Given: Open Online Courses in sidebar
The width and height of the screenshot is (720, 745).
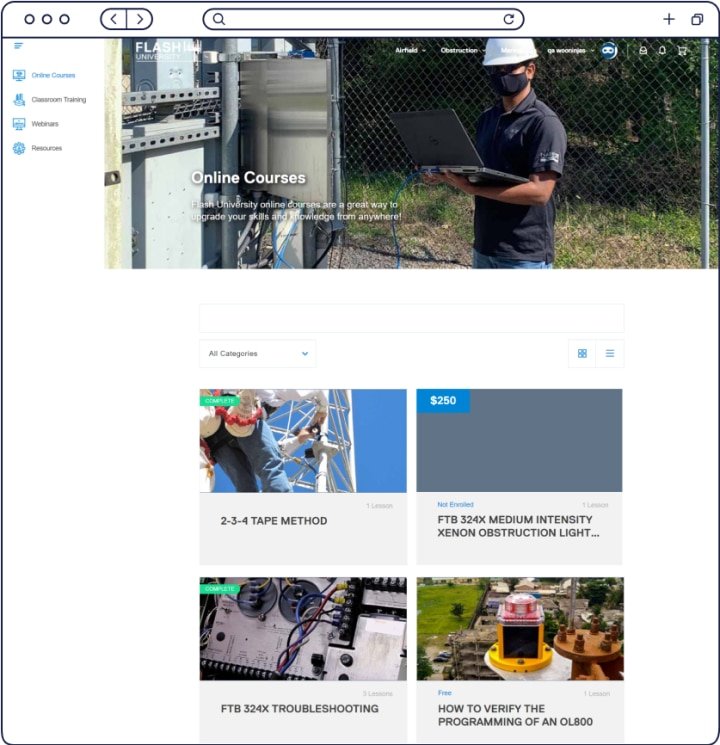Looking at the screenshot, I should coord(53,75).
